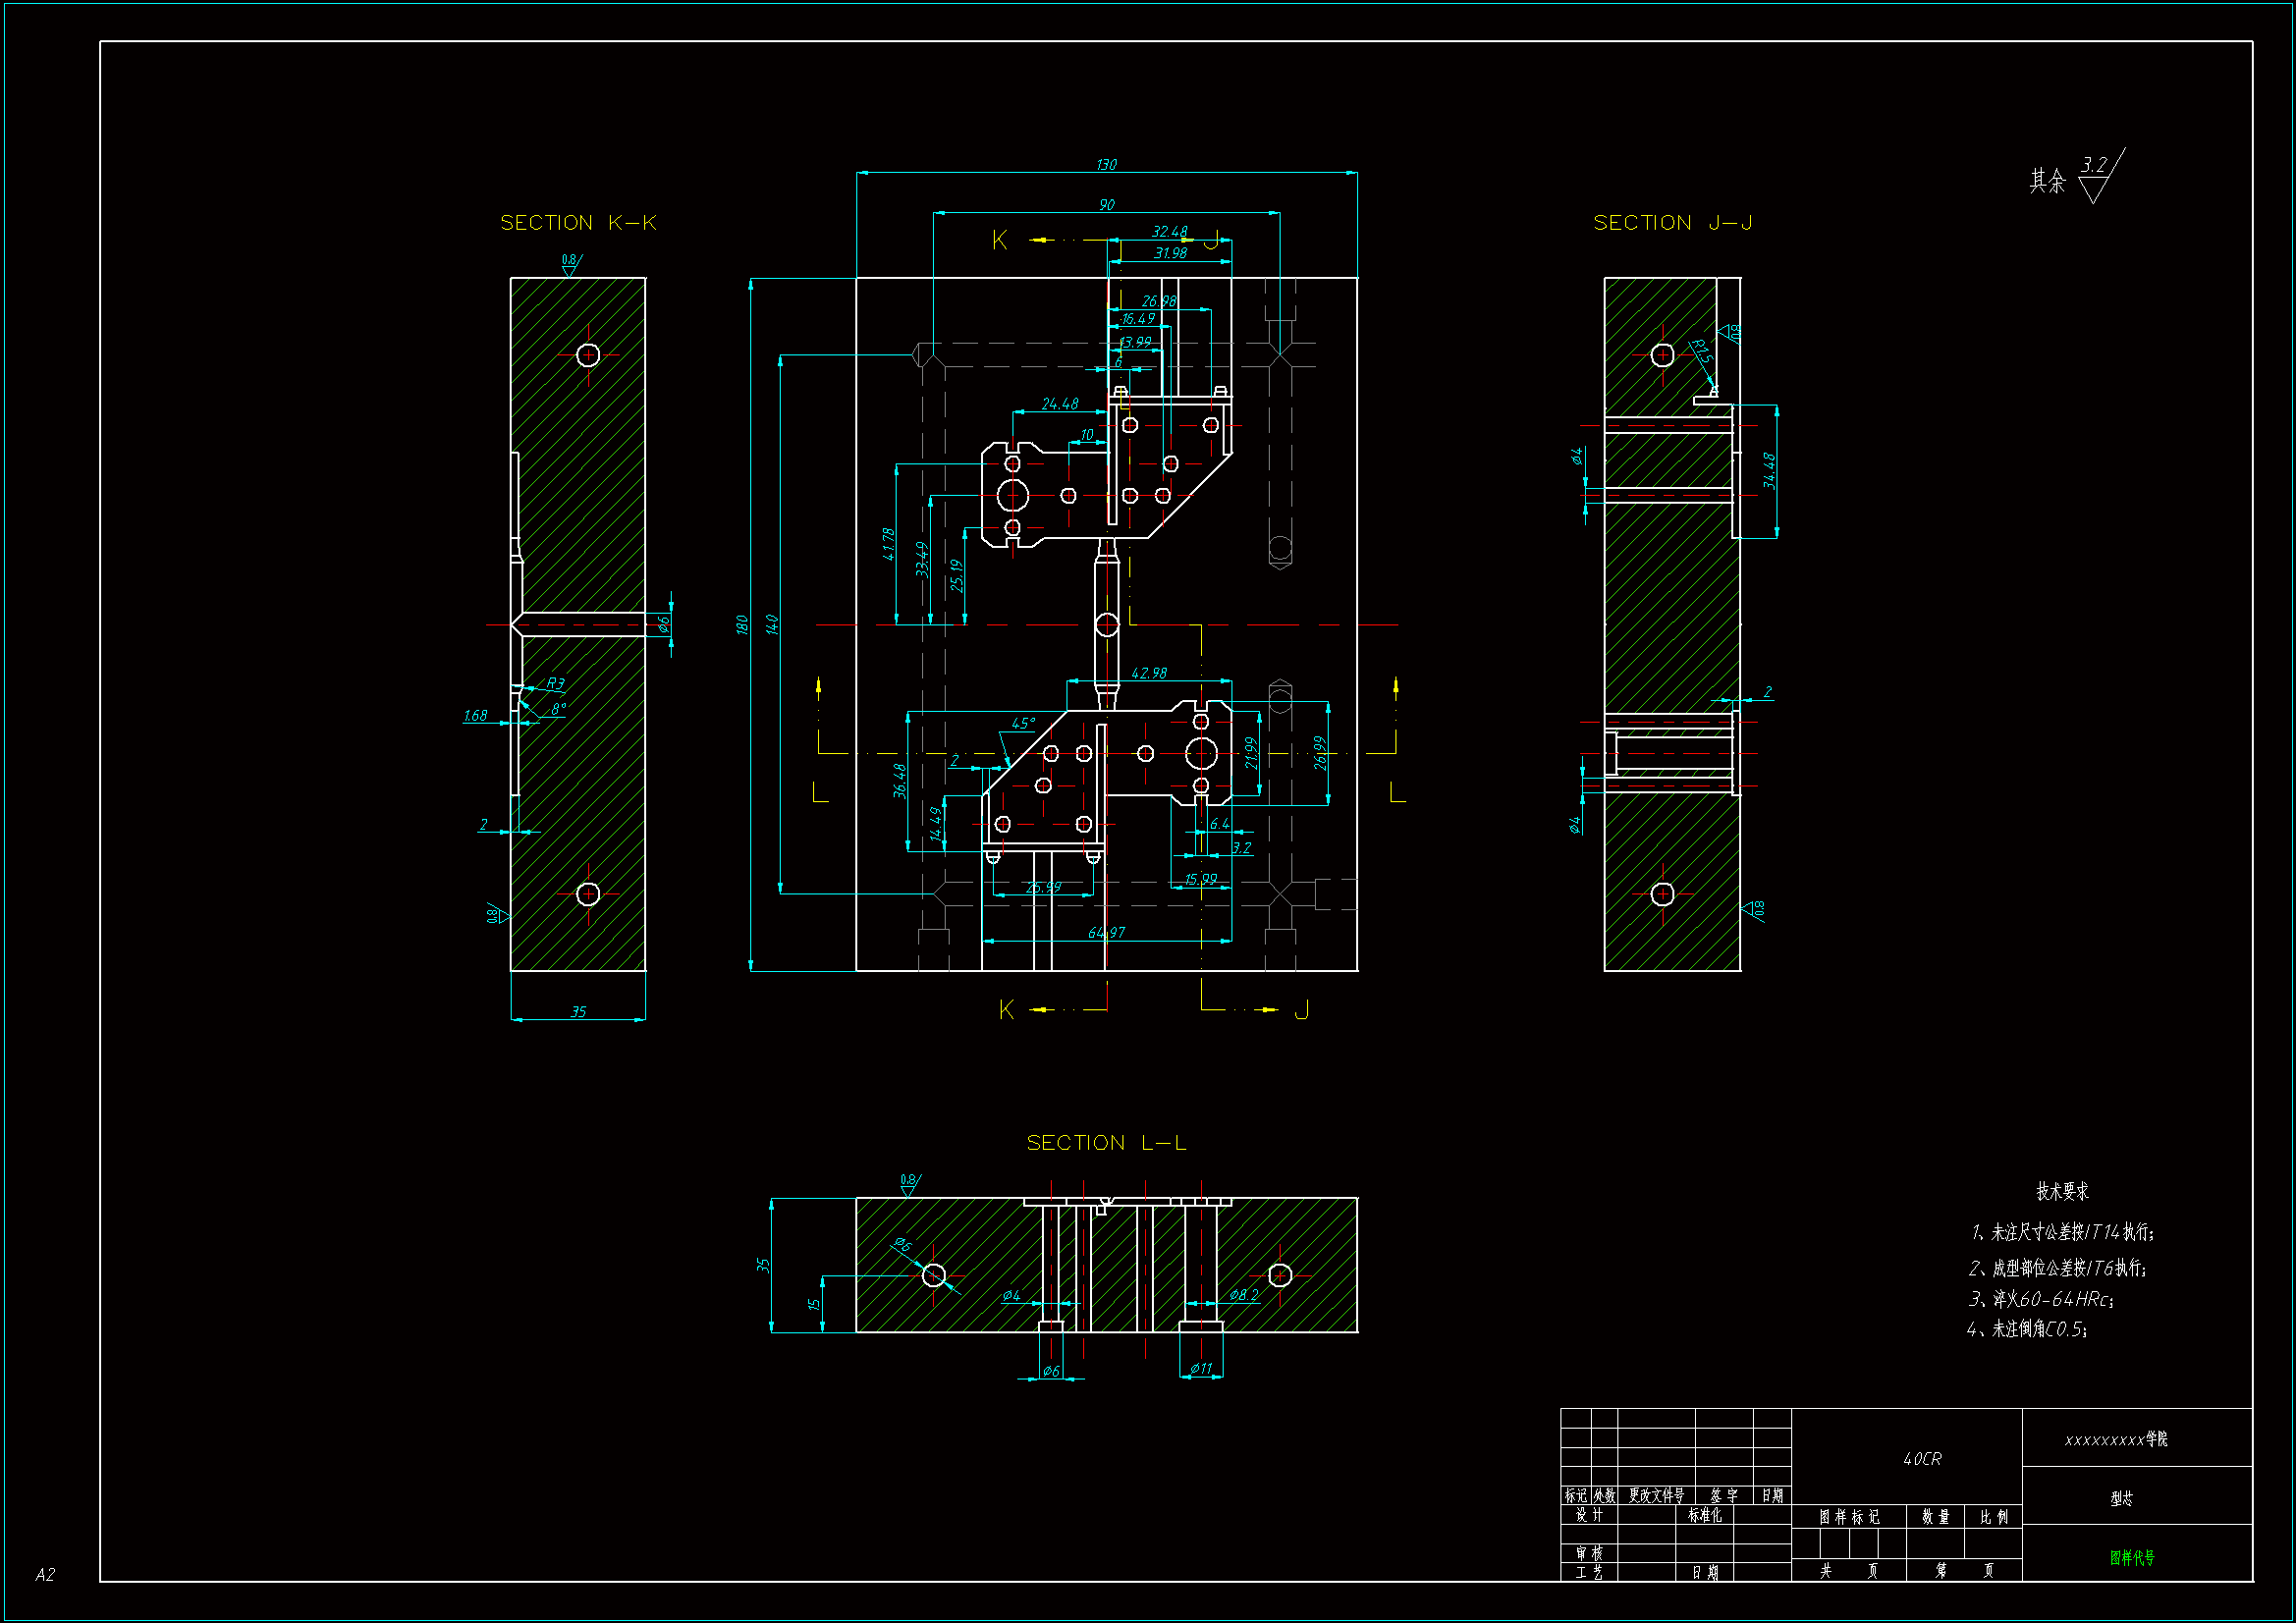
Task: Click the 淬火60-64HRc requirement line
Action: 2041,1299
